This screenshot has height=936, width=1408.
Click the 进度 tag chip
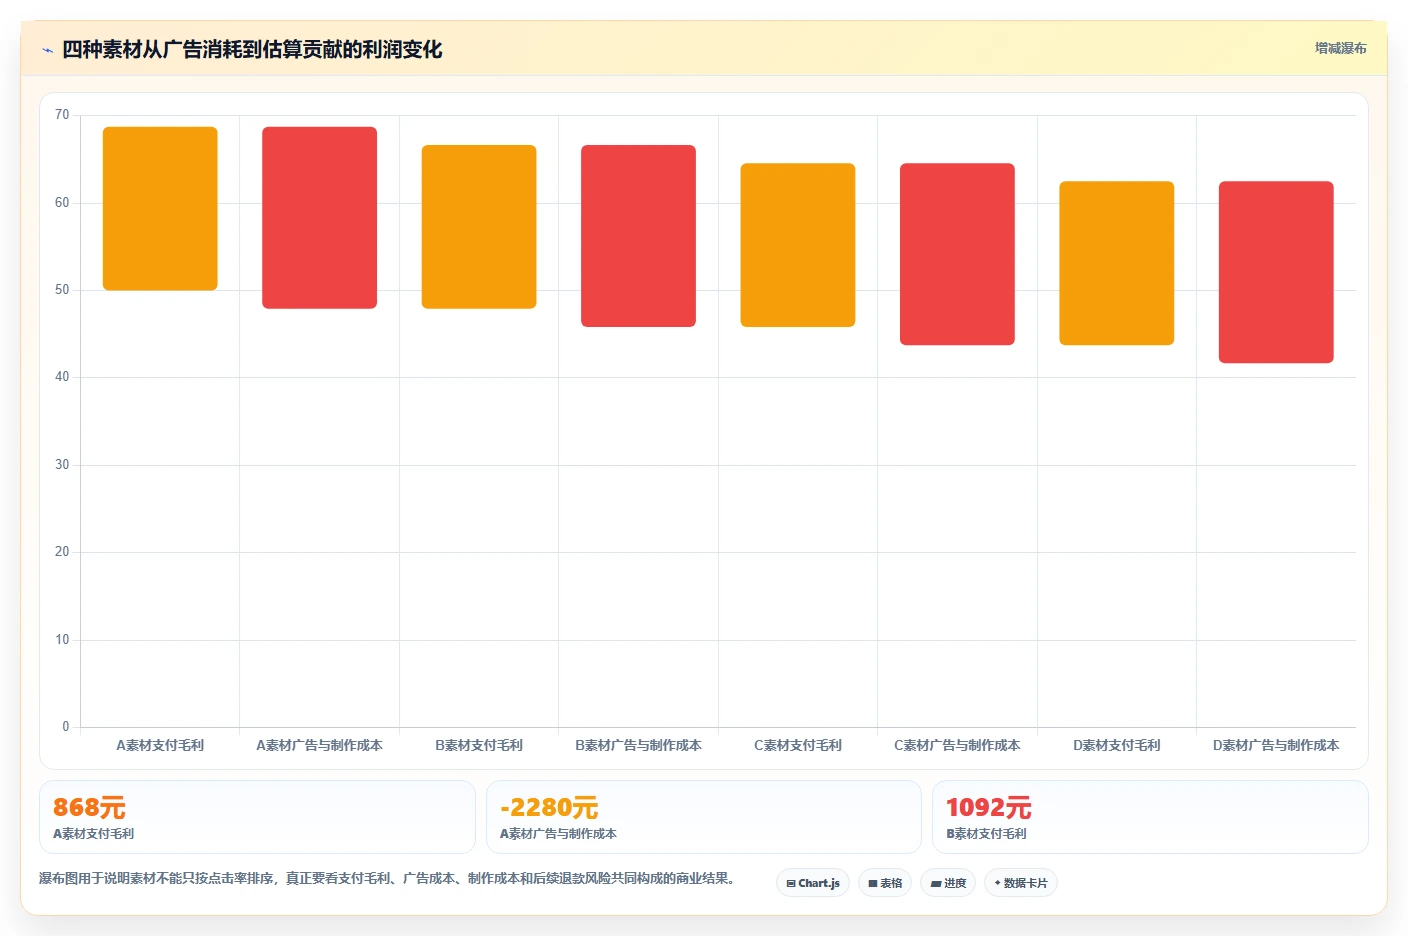[948, 883]
